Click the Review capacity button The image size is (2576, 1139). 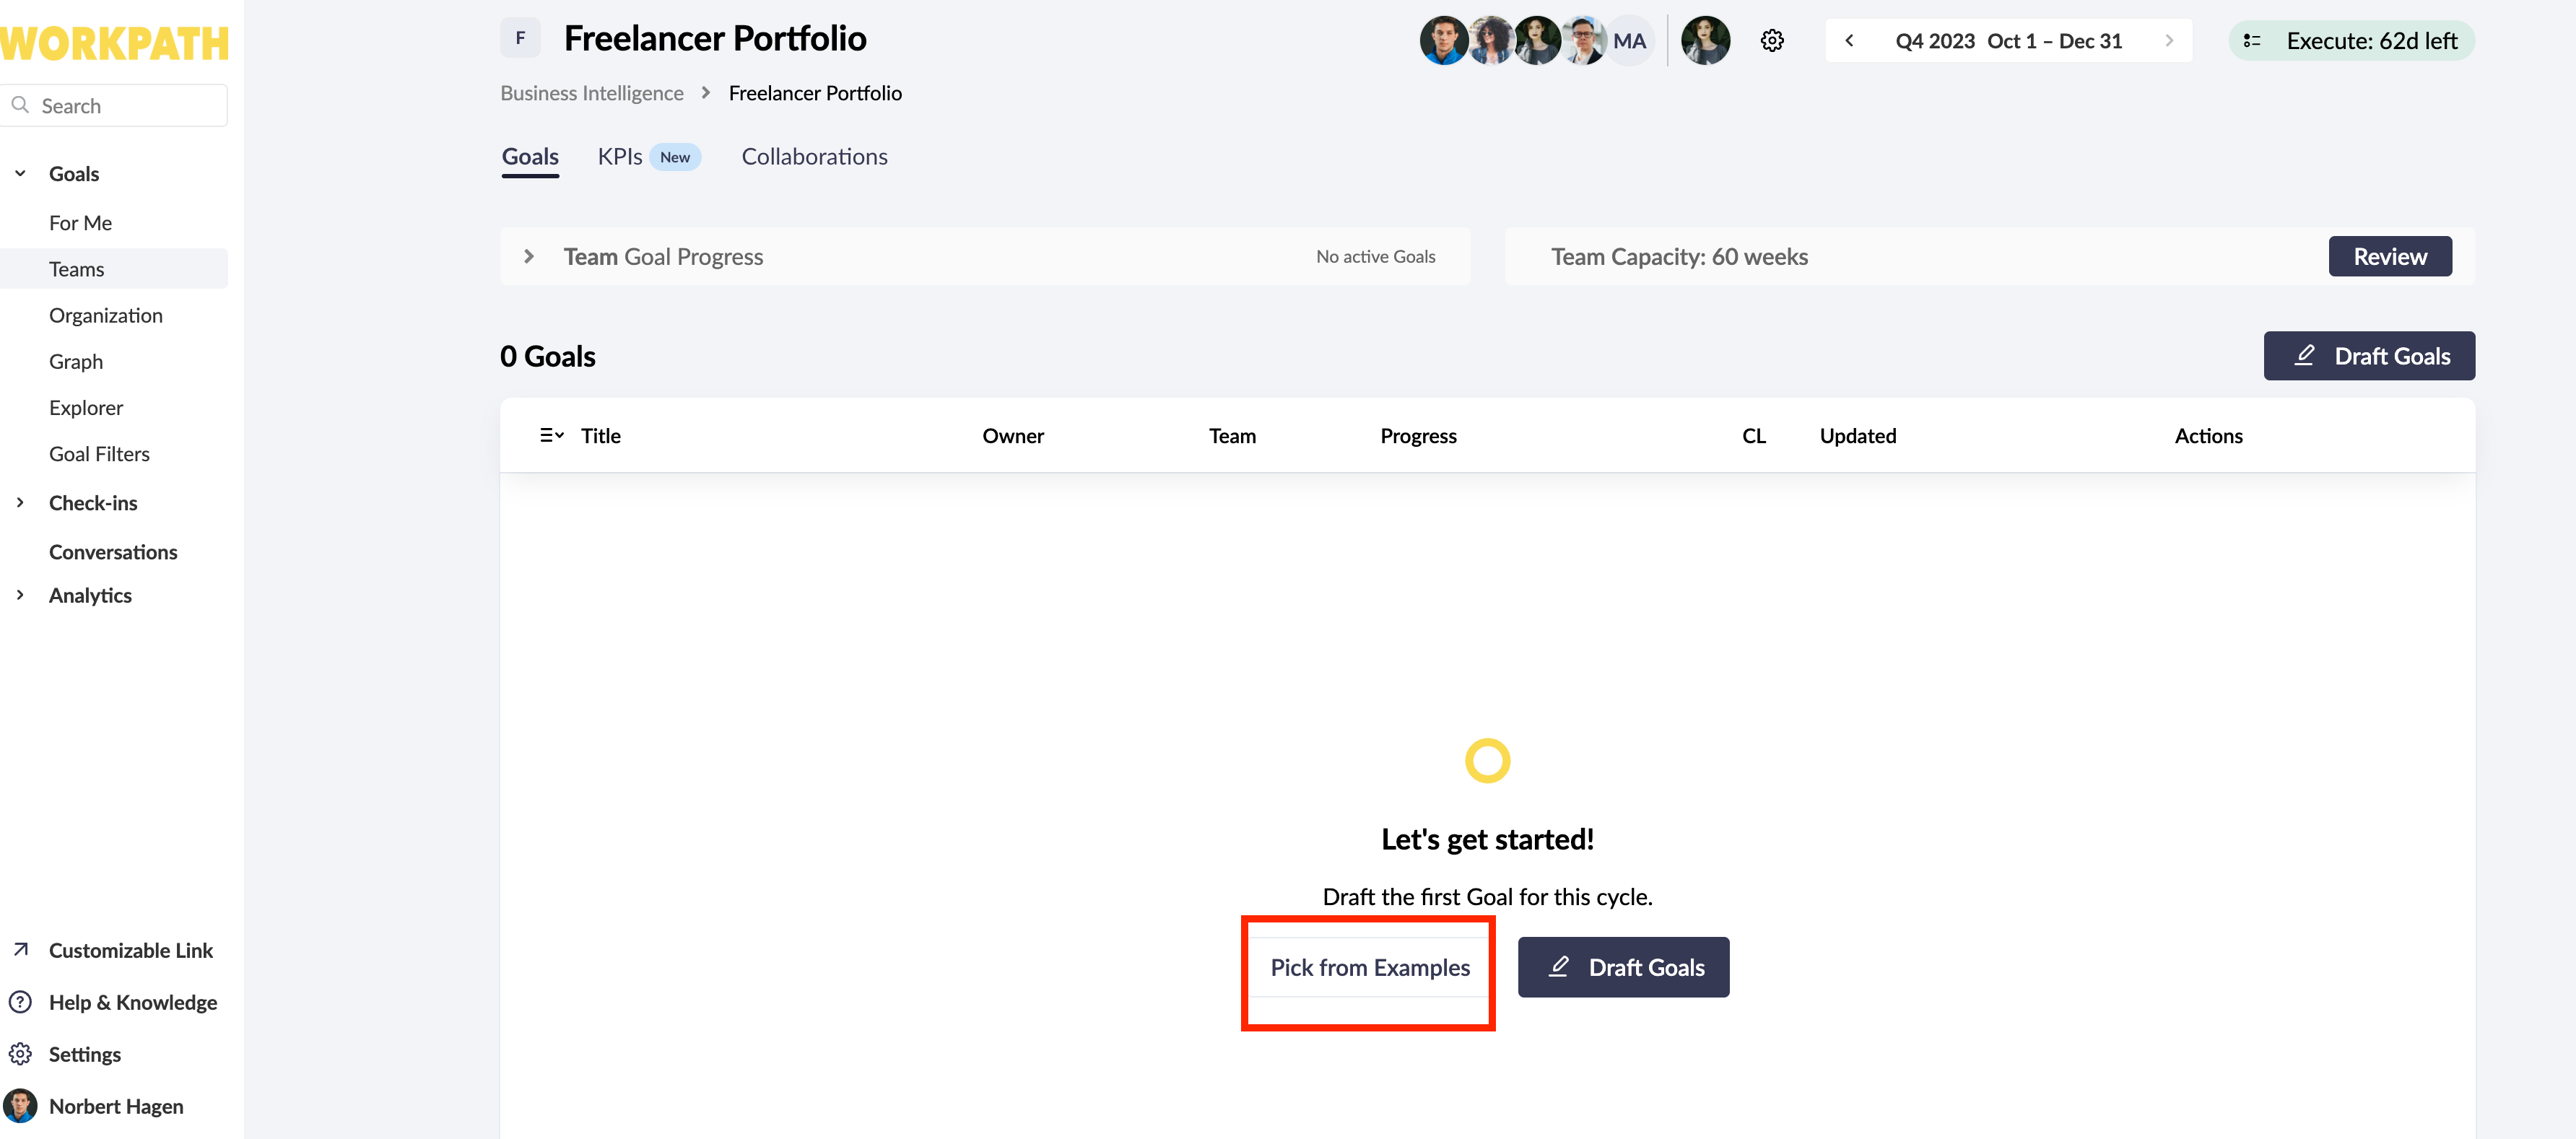coord(2390,256)
